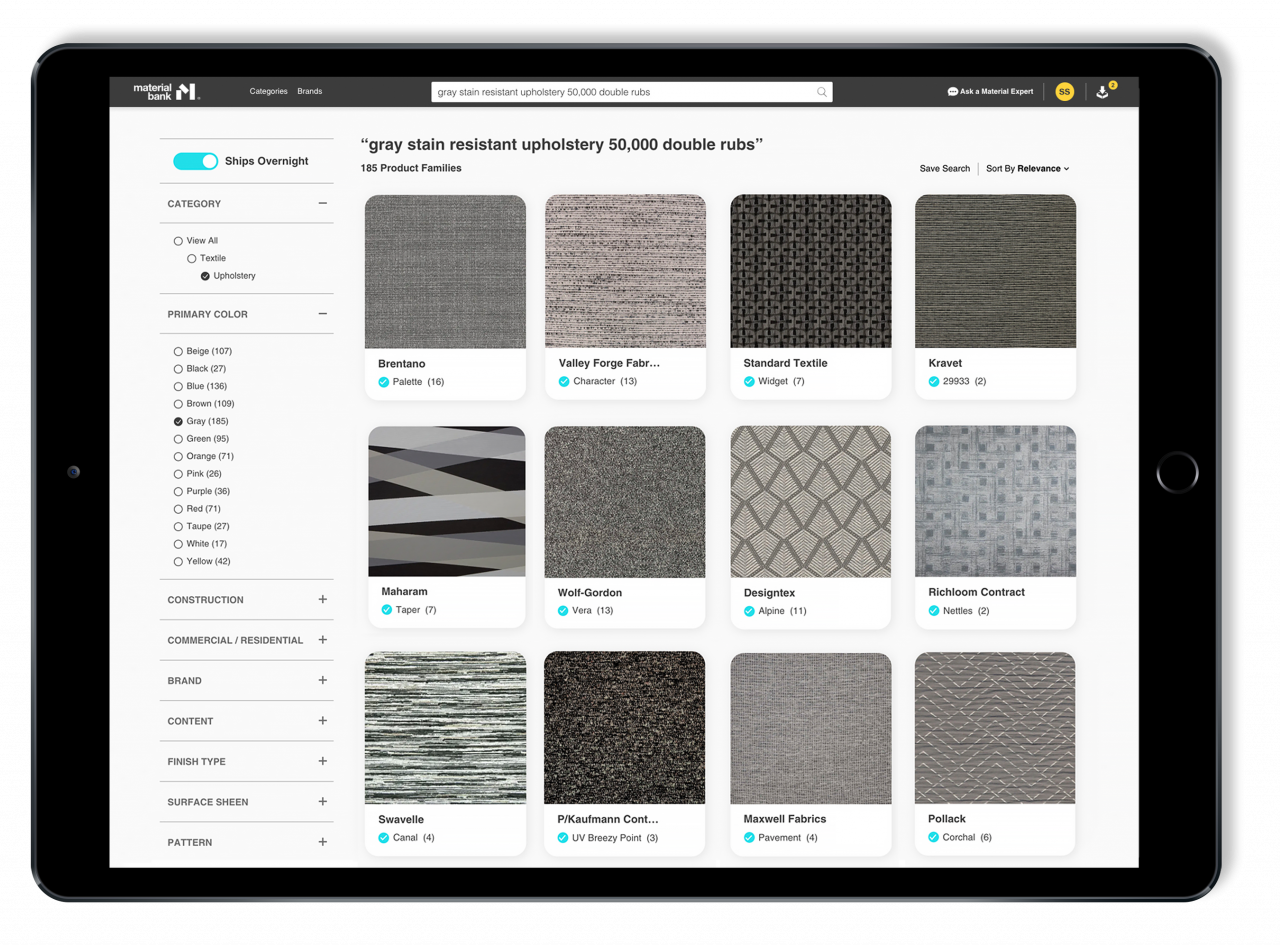Expand the Brand filter section
Image resolution: width=1280 pixels, height=945 pixels.
[322, 680]
